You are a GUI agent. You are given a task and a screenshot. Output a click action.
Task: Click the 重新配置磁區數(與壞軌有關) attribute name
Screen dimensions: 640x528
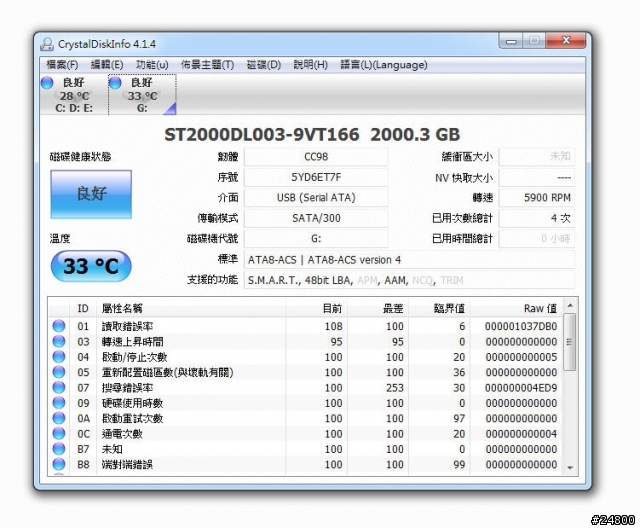click(x=167, y=372)
